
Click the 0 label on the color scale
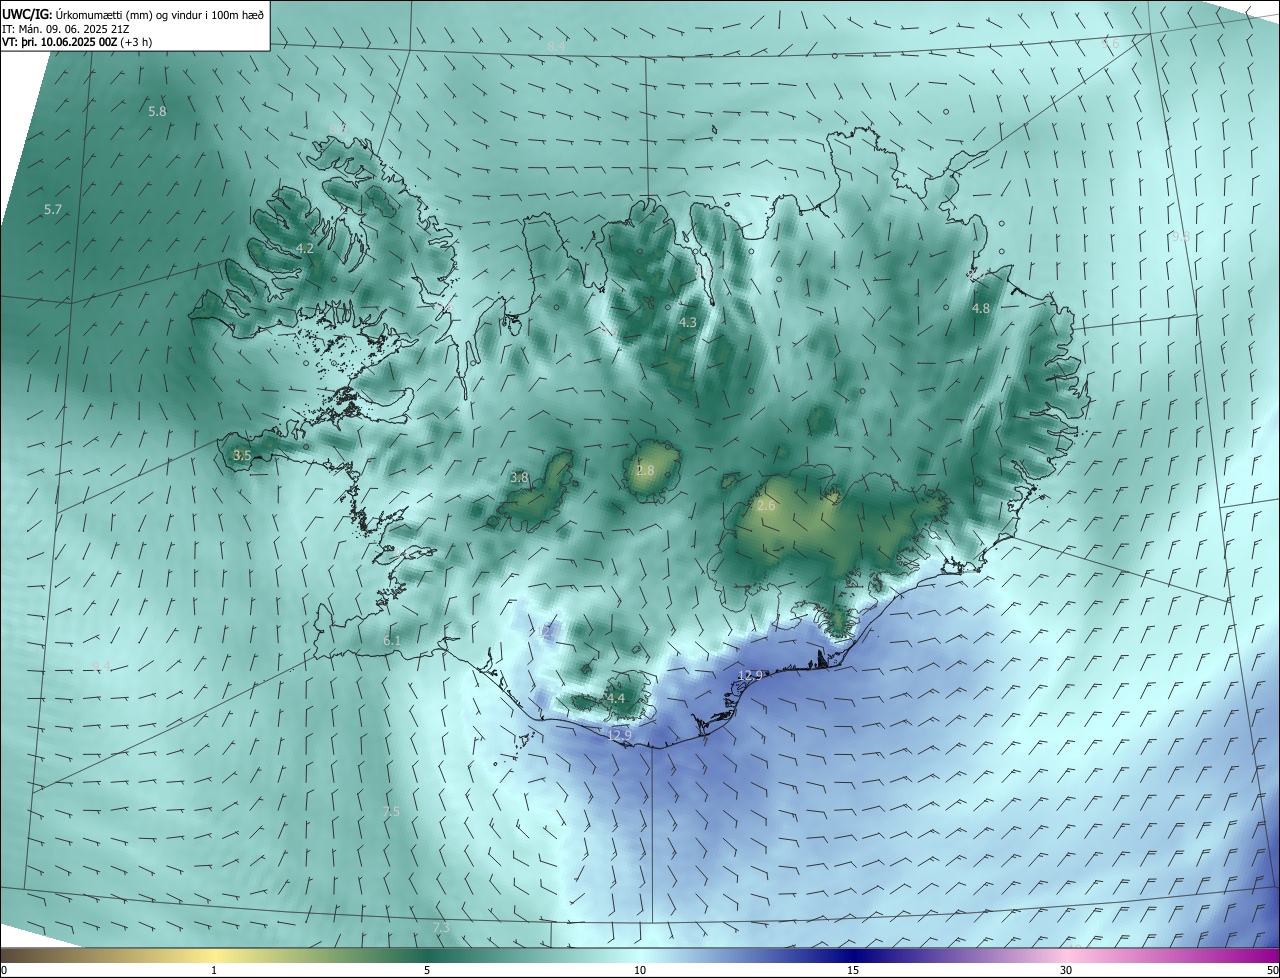[x=4, y=971]
